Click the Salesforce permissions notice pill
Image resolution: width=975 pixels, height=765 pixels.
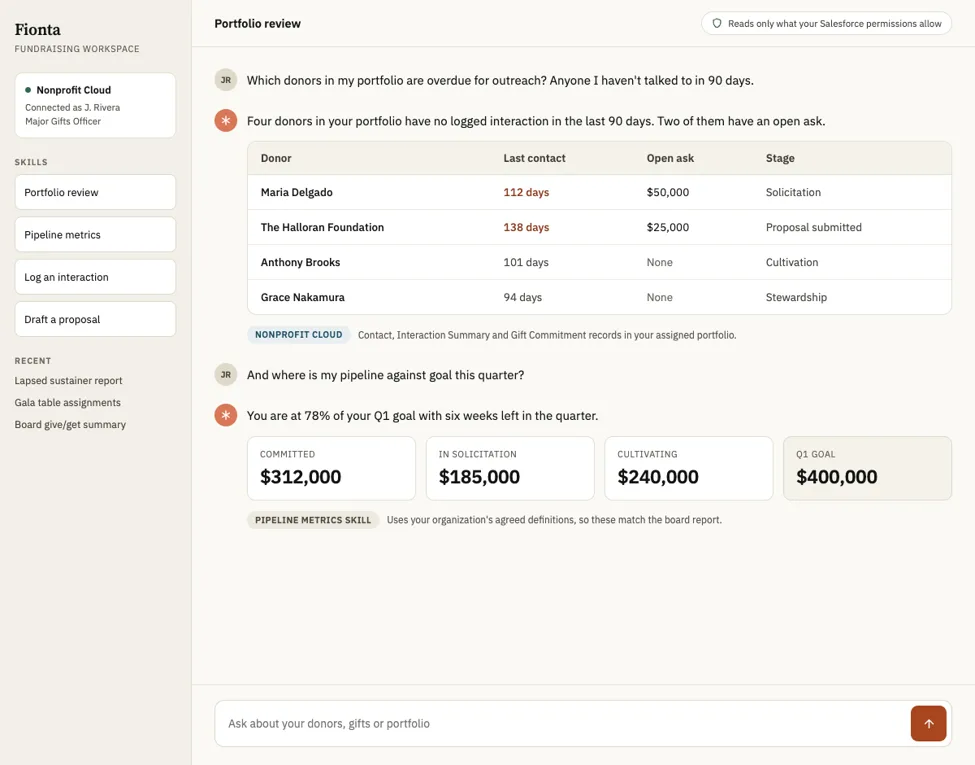(826, 24)
